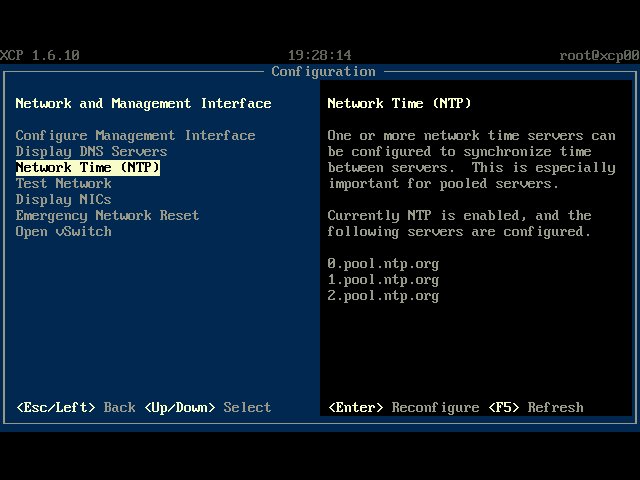Click Network Time (NTP) heading in right pane

pos(399,103)
